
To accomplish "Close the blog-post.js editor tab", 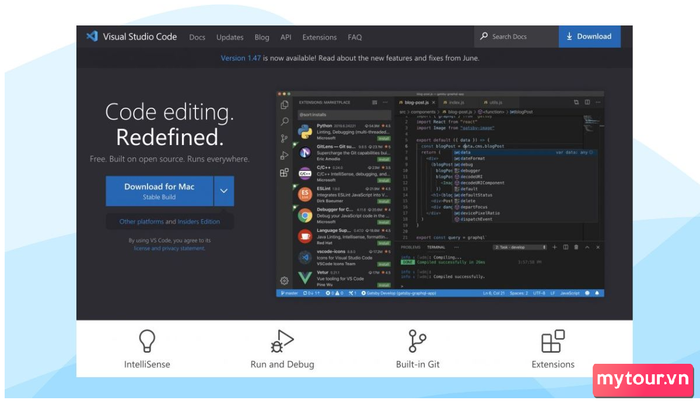I will pyautogui.click(x=433, y=103).
